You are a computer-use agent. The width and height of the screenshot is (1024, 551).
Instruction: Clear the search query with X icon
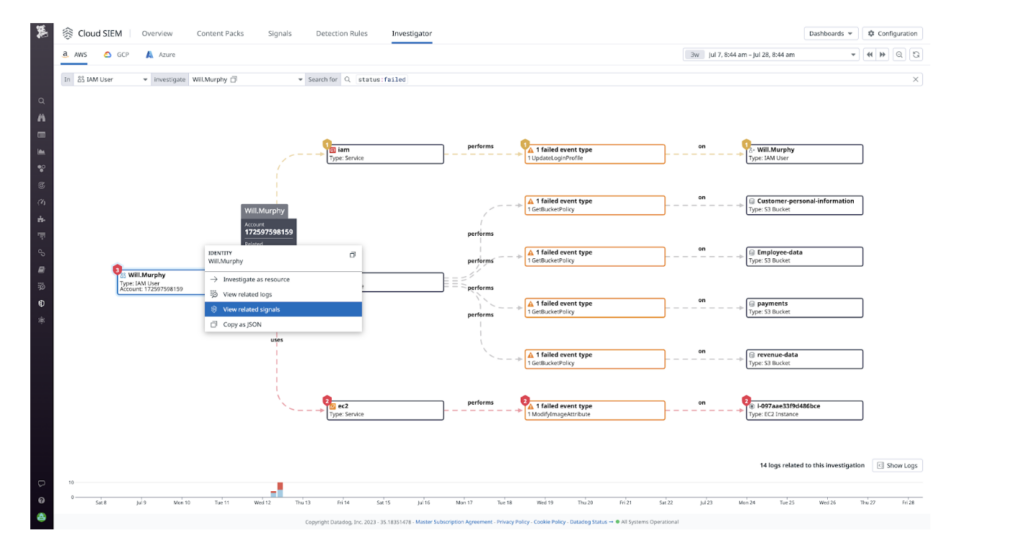[x=916, y=80]
